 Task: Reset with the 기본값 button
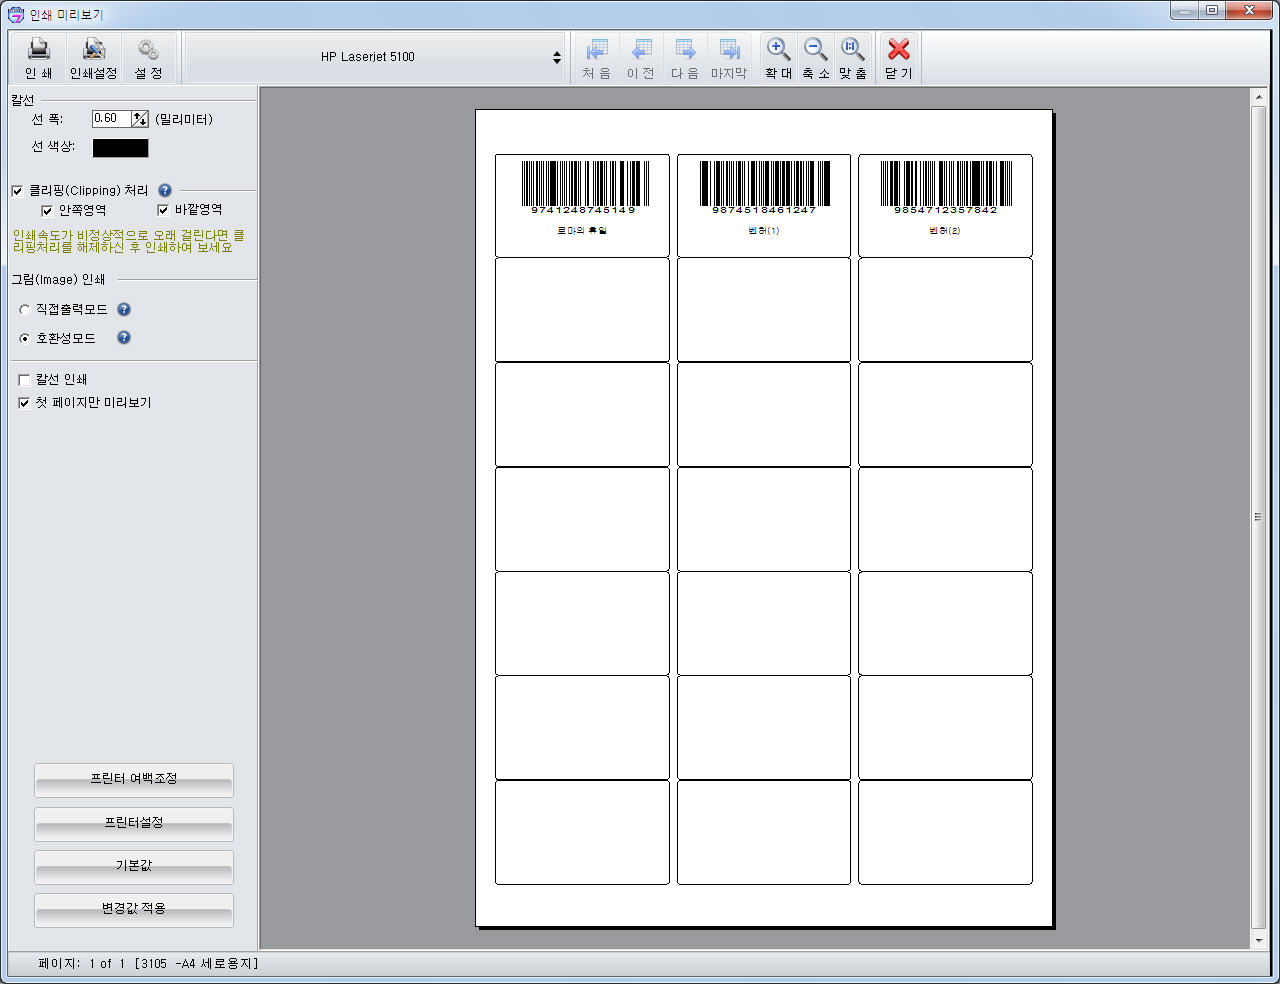(x=134, y=867)
